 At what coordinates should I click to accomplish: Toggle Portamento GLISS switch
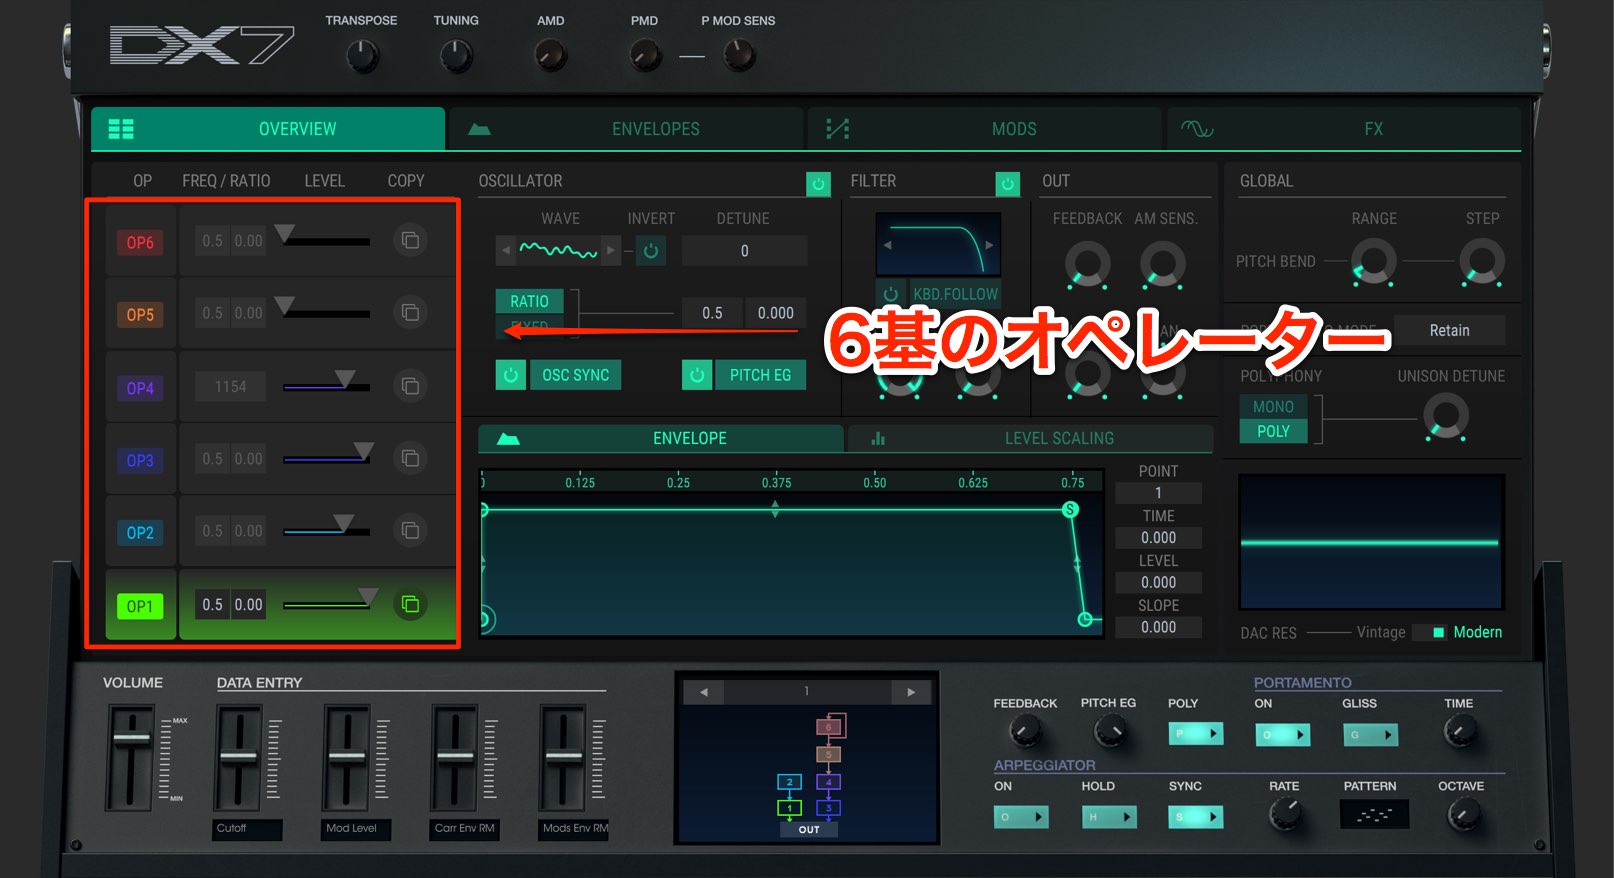point(1370,735)
